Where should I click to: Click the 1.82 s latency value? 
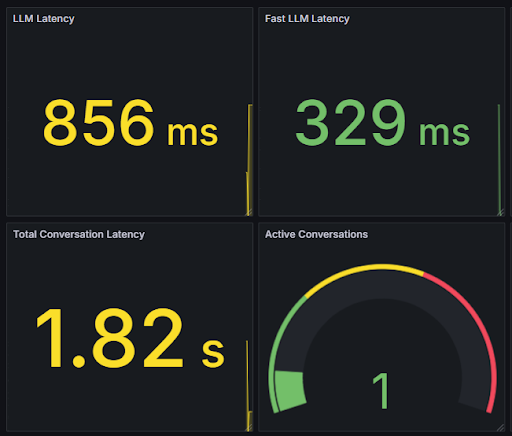pos(130,338)
